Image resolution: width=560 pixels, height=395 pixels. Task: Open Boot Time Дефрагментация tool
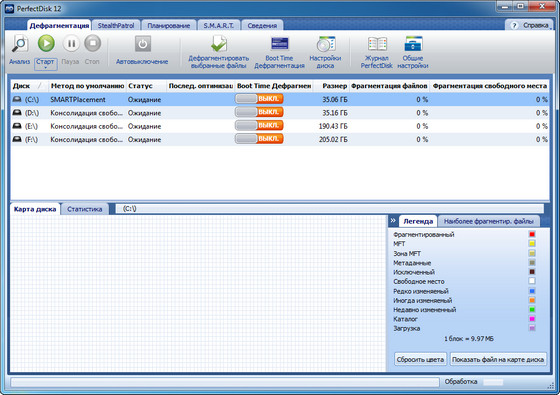tap(279, 44)
